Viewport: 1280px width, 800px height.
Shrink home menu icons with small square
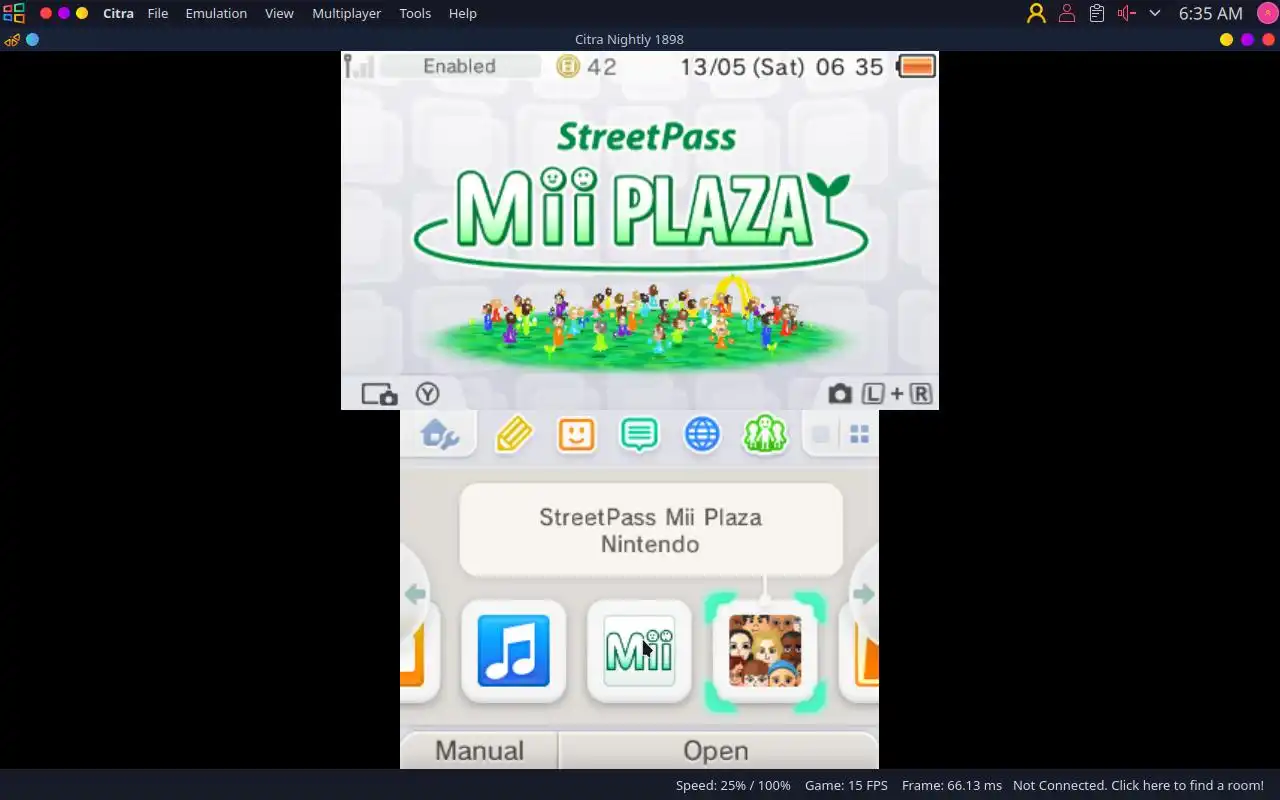pyautogui.click(x=820, y=435)
